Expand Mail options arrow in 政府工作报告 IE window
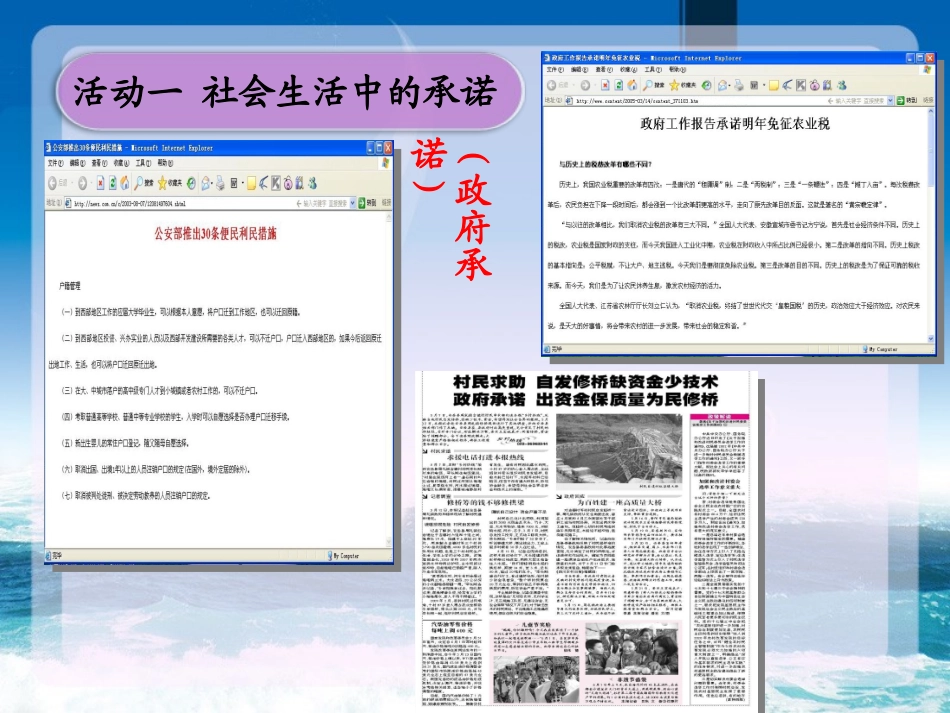The width and height of the screenshot is (950, 713). (x=729, y=86)
